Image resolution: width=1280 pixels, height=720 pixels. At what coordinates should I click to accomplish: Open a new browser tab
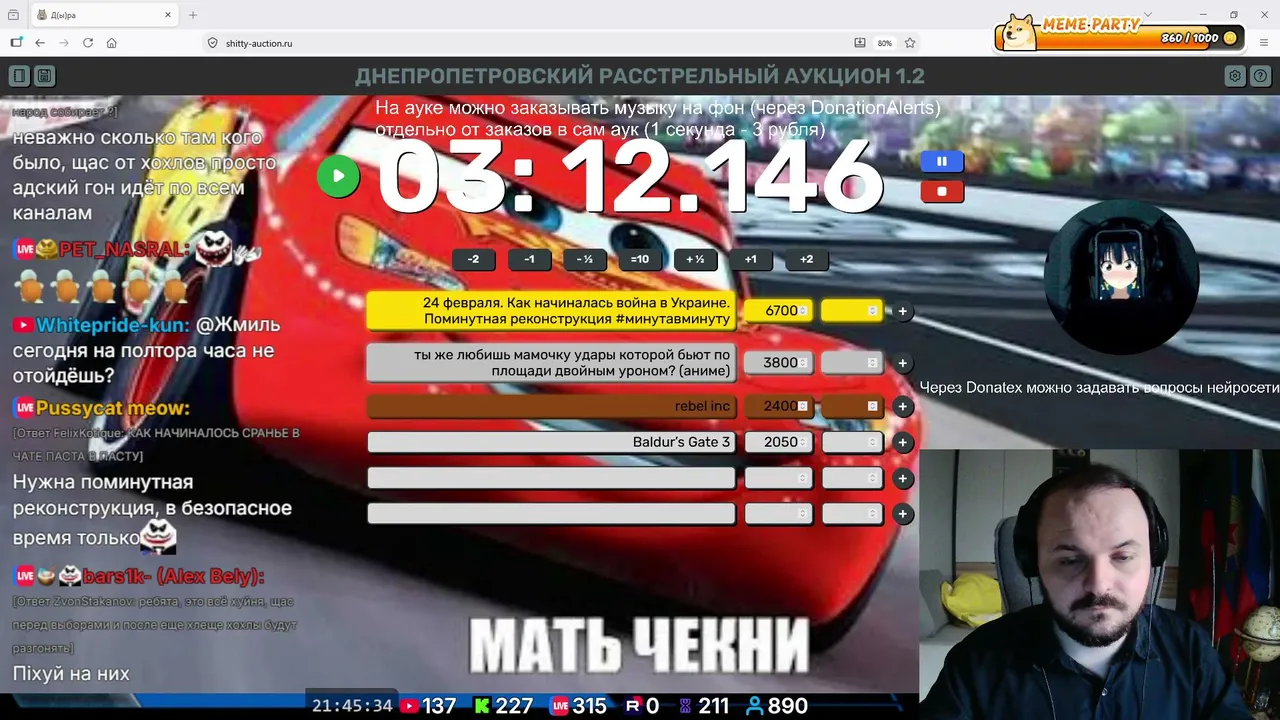click(193, 15)
